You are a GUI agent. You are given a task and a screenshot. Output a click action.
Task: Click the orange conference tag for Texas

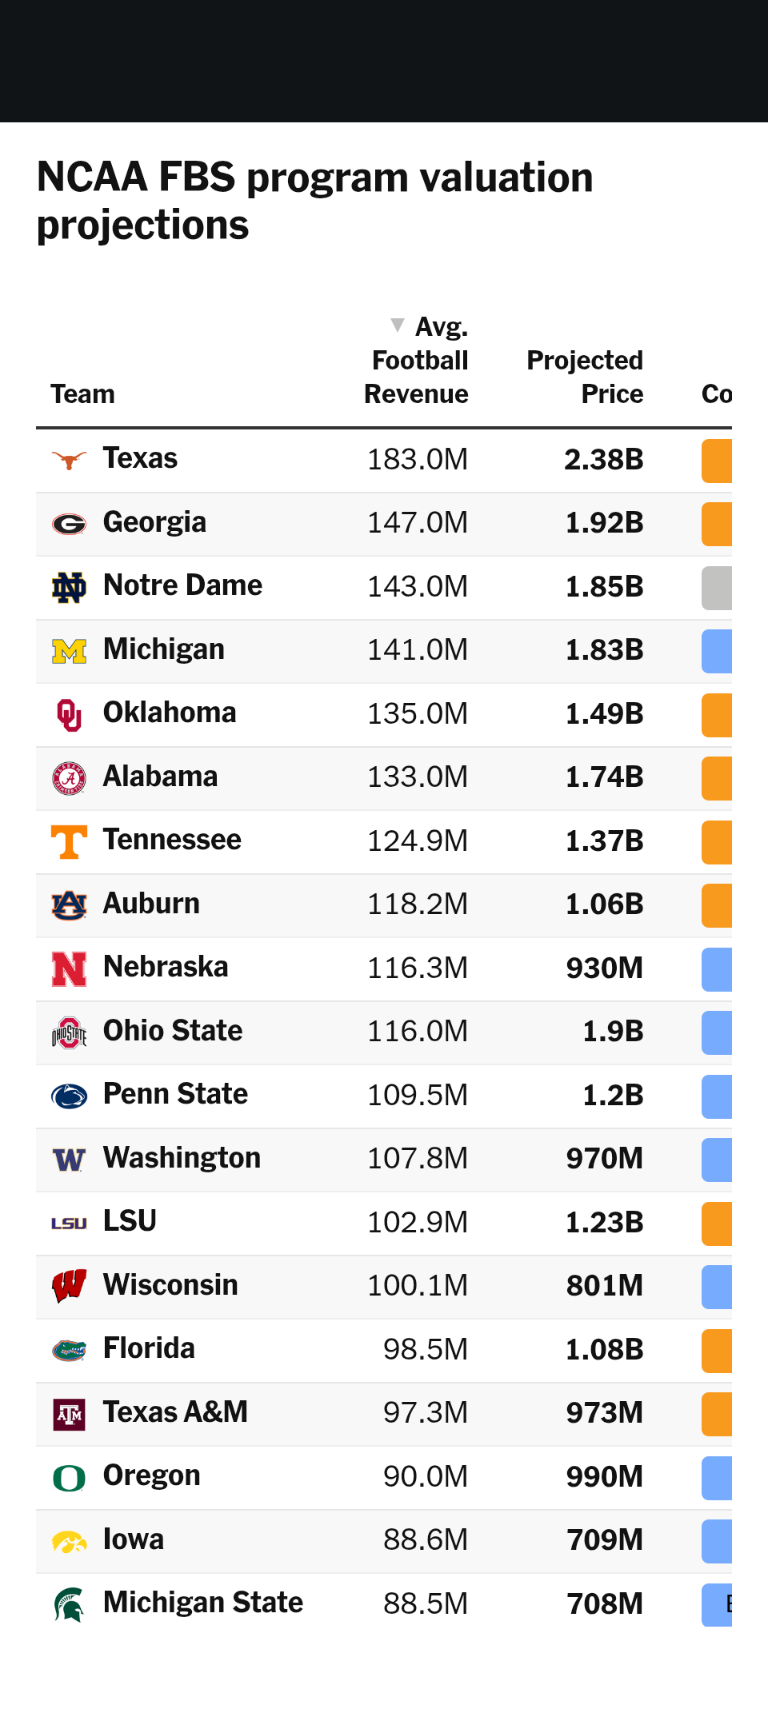717,460
